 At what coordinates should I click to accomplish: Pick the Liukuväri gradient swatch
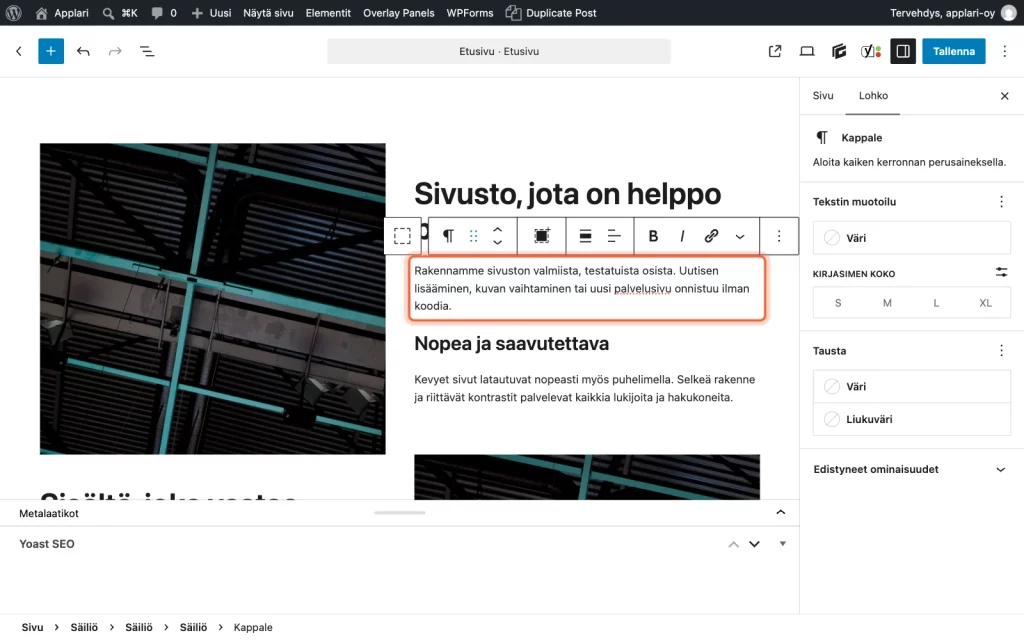[912, 419]
